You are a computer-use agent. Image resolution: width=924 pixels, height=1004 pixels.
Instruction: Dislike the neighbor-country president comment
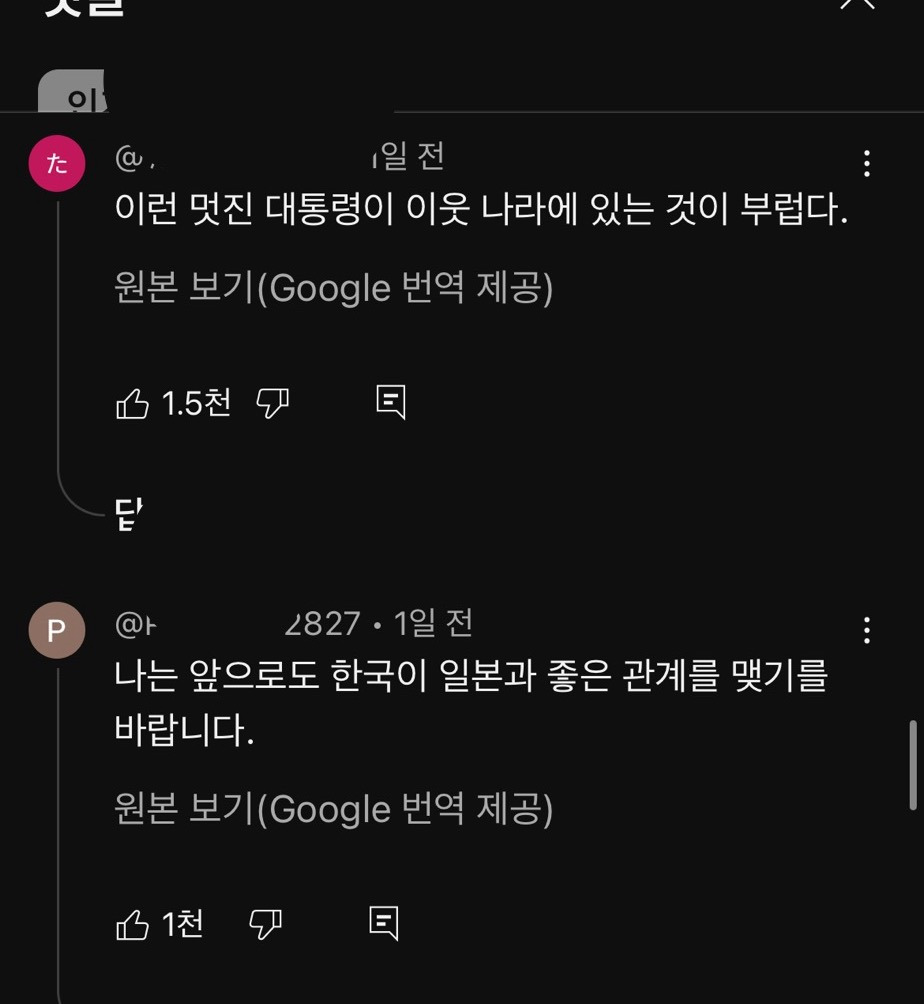point(272,403)
